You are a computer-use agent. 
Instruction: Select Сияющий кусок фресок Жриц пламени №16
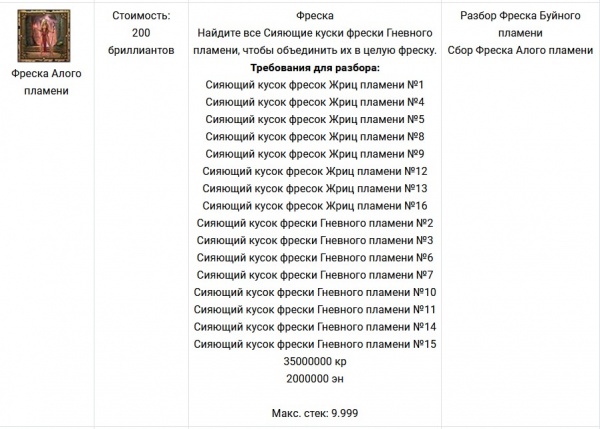click(315, 206)
